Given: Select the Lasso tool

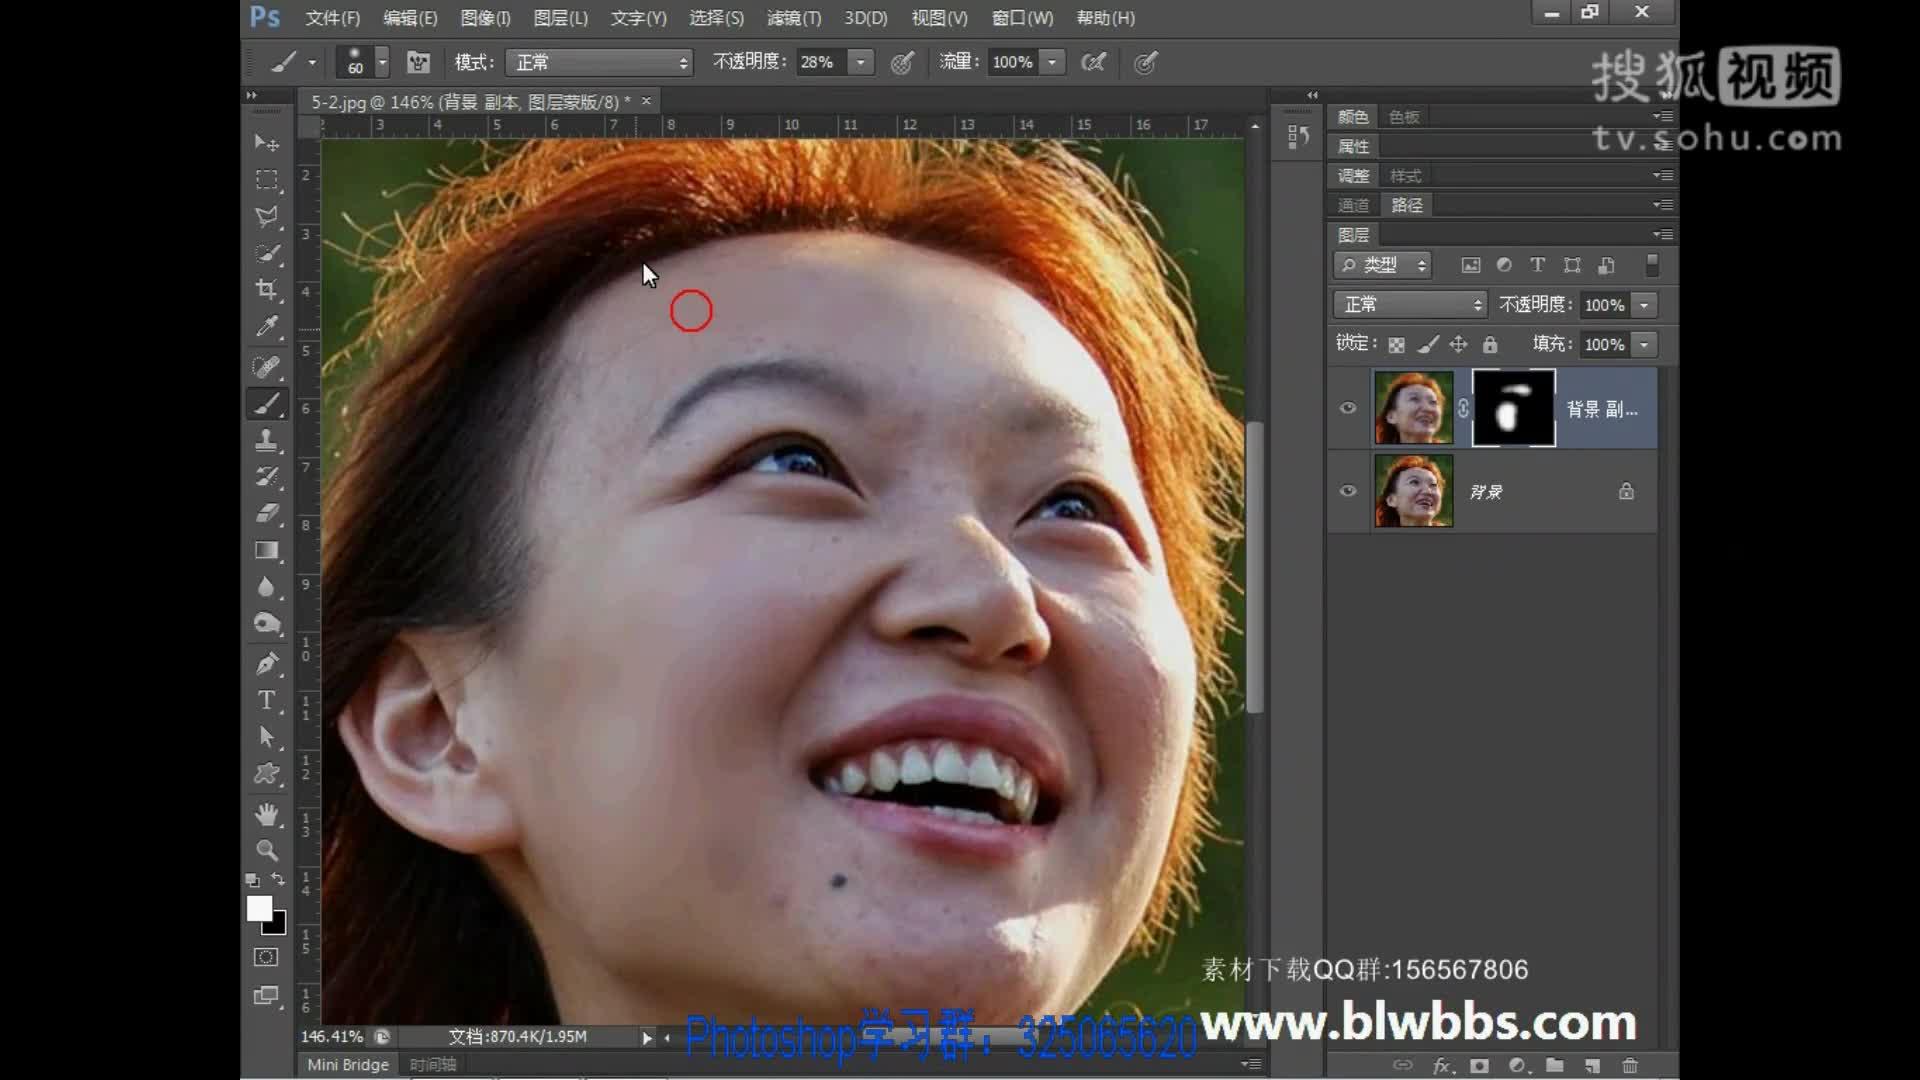Looking at the screenshot, I should point(266,216).
